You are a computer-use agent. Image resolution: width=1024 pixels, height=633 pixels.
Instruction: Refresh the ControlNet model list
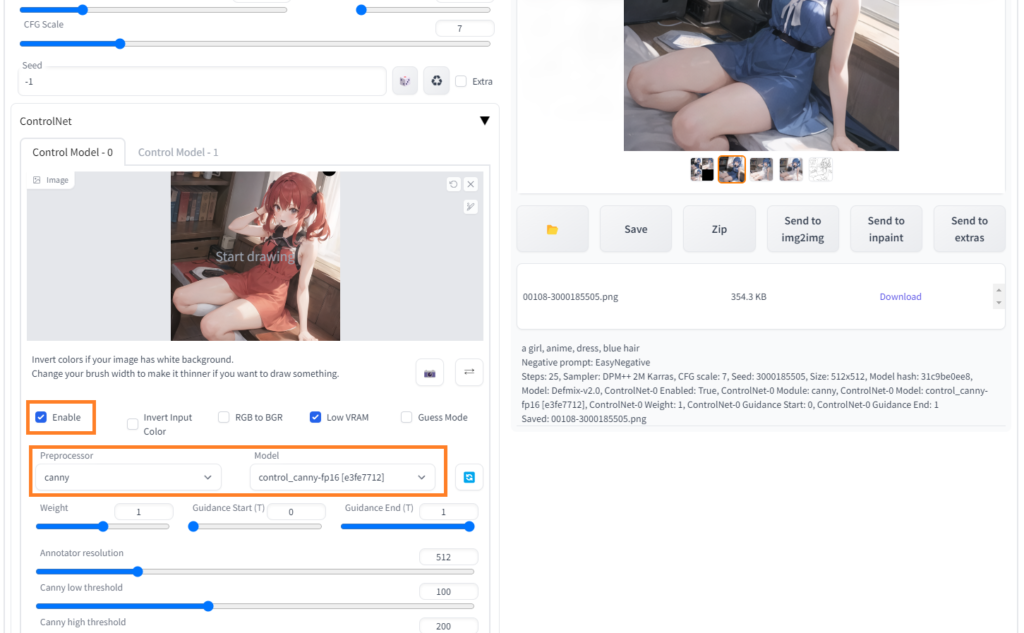[469, 477]
